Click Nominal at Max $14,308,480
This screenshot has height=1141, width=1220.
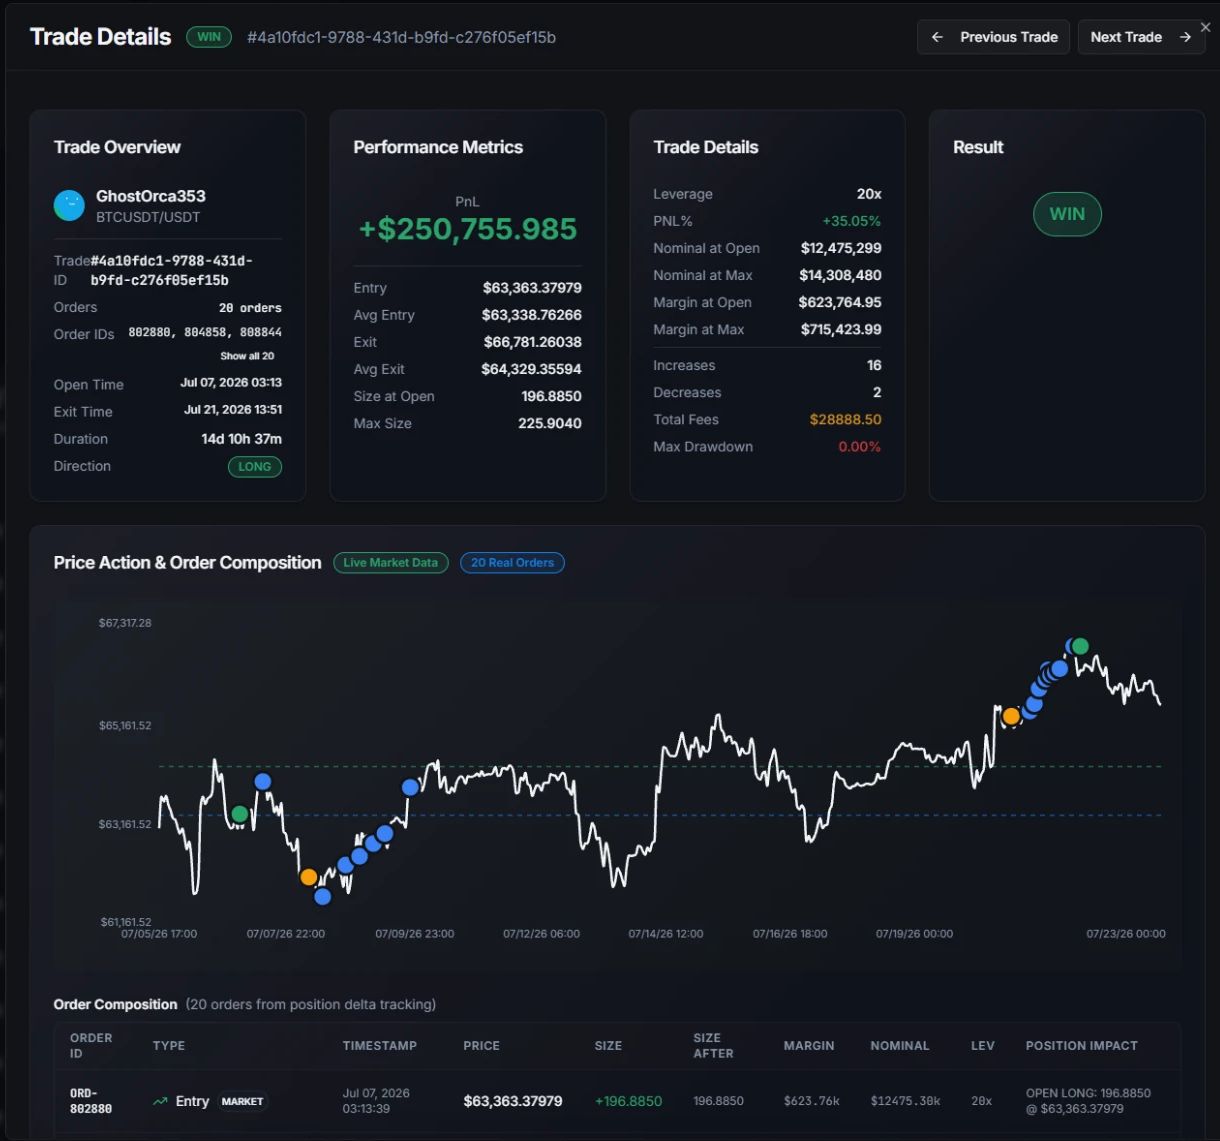pyautogui.click(x=840, y=275)
